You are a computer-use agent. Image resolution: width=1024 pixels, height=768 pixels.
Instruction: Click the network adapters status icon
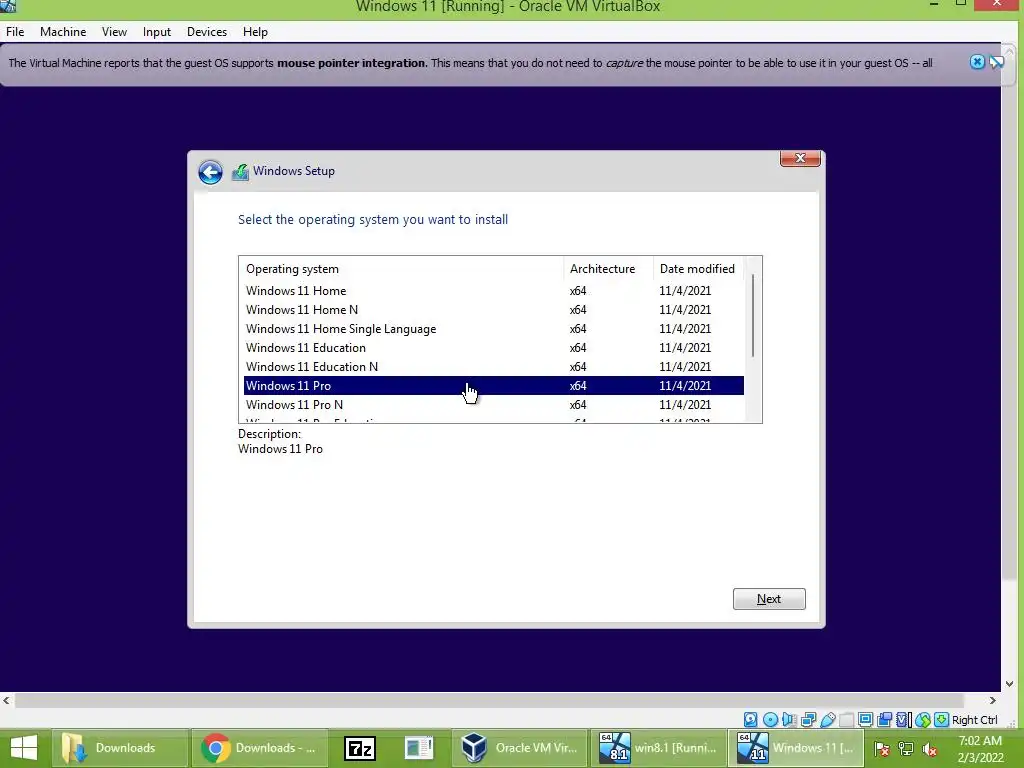click(x=808, y=719)
